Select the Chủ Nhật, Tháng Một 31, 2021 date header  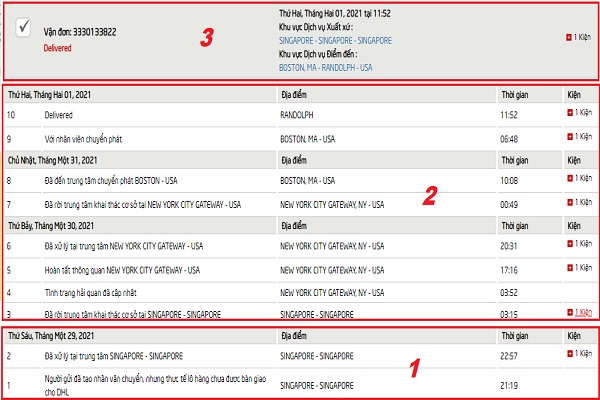coord(53,159)
